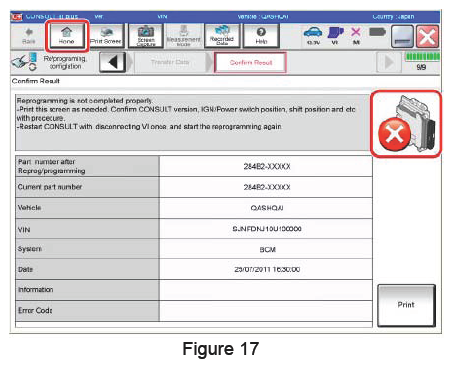This screenshot has height=368, width=453.
Task: Click the Print button
Action: tap(406, 305)
